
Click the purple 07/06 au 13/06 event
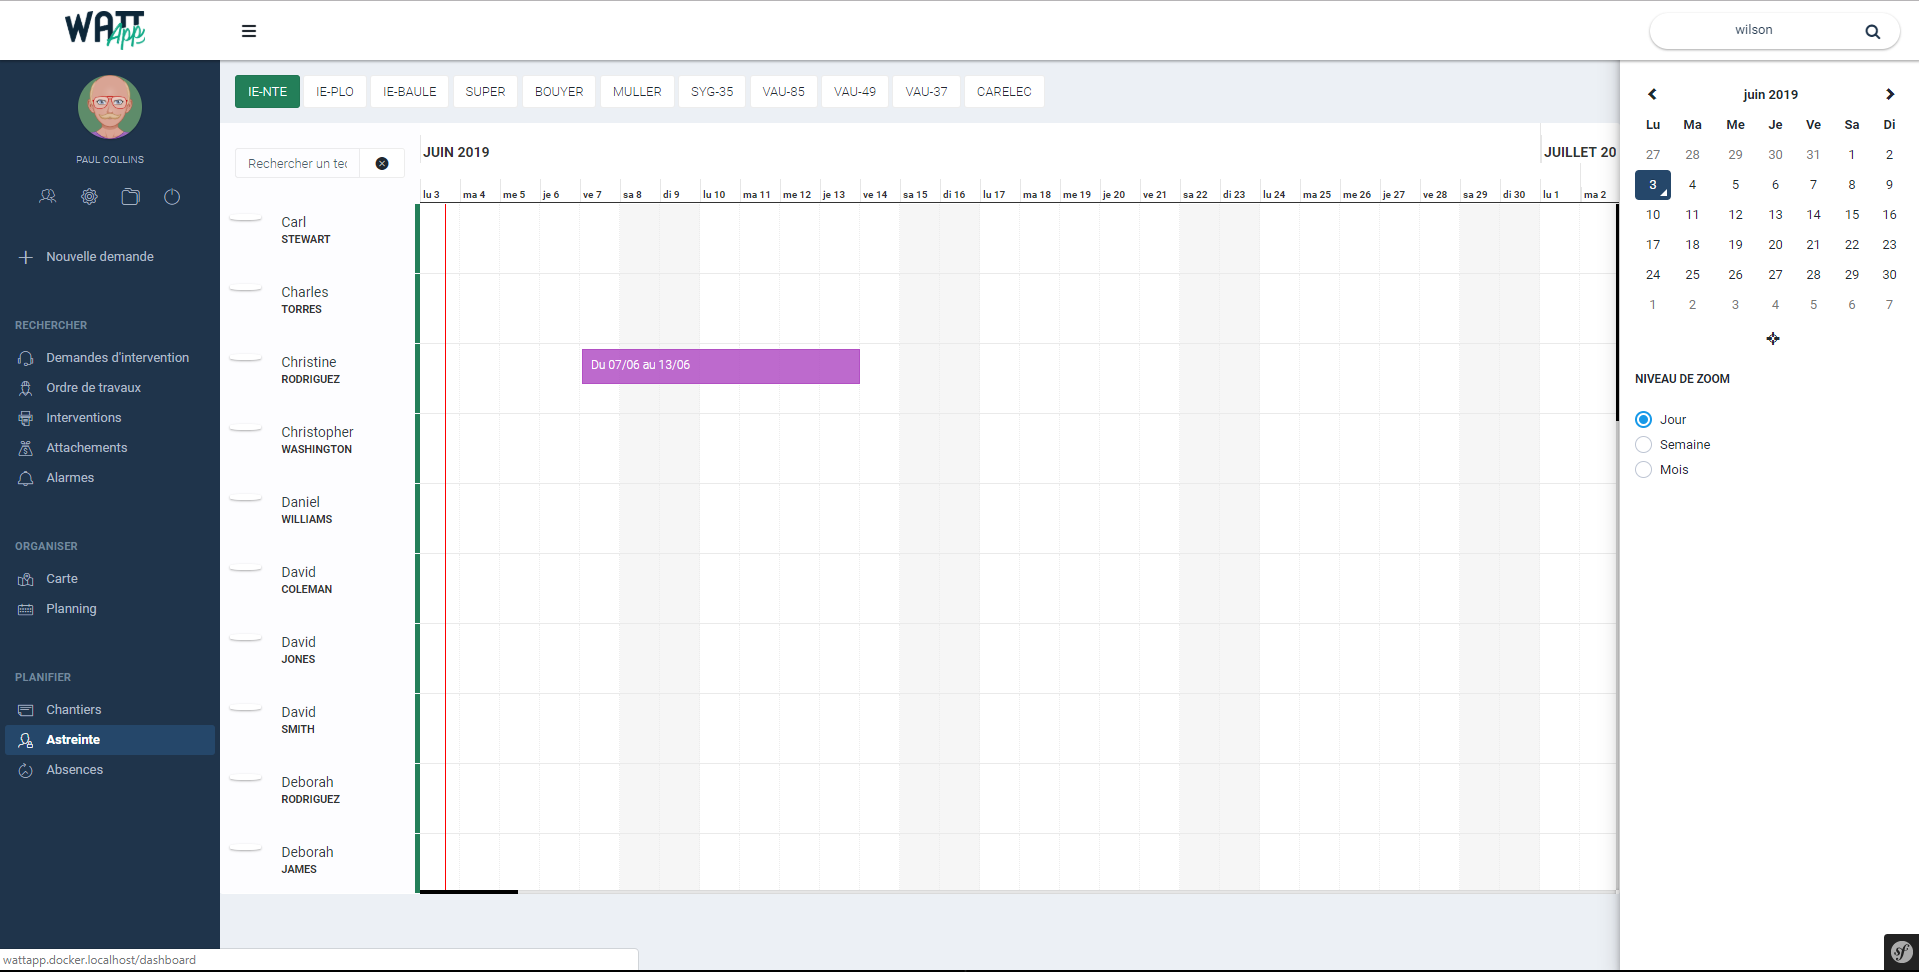point(720,366)
